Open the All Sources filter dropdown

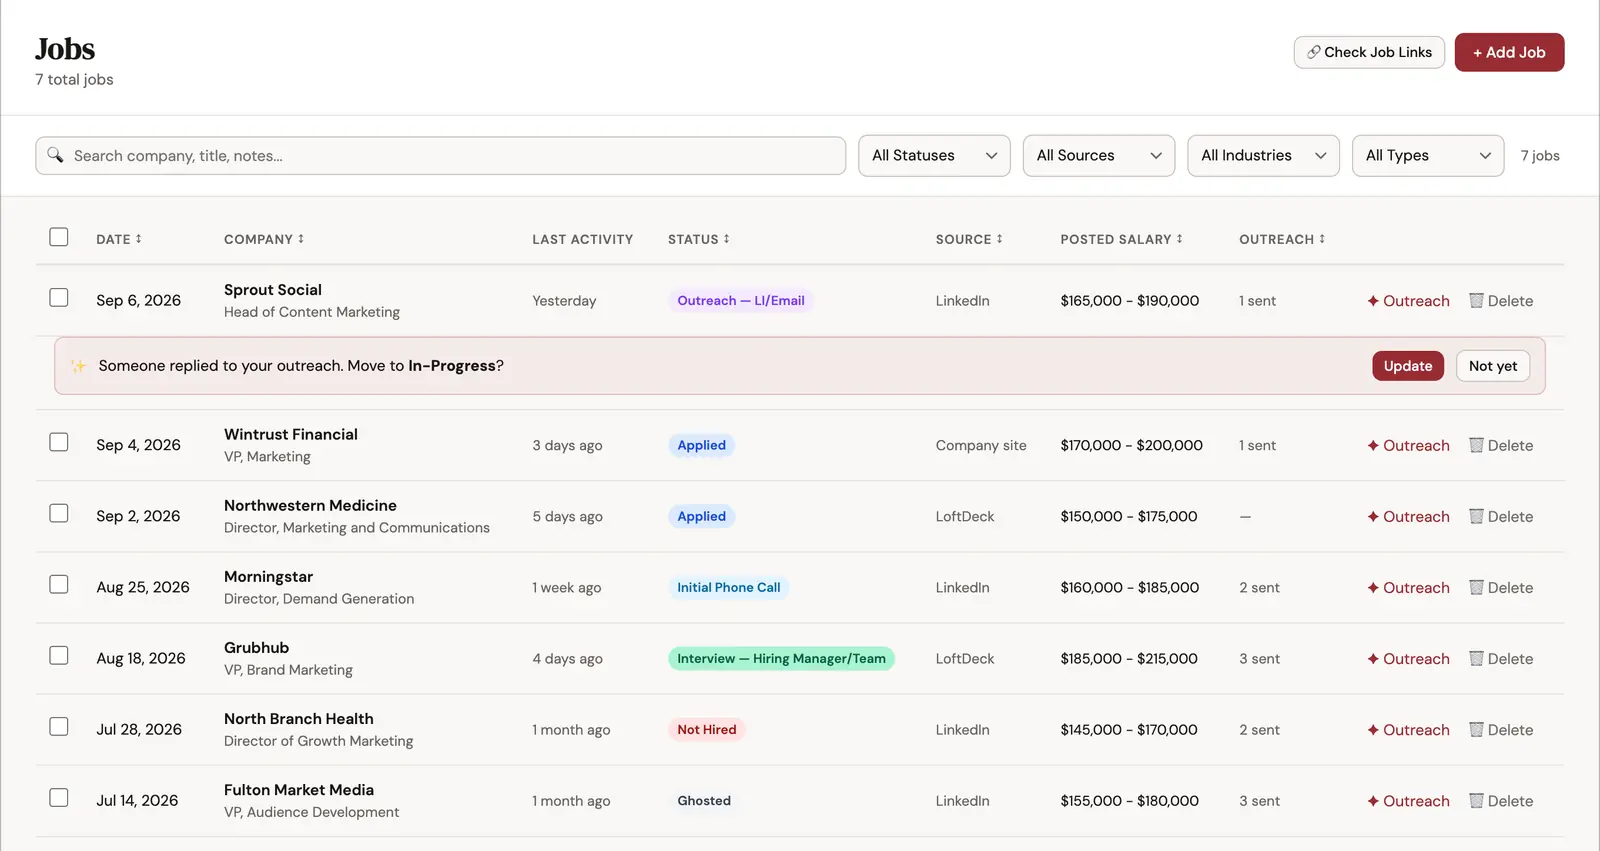point(1099,155)
